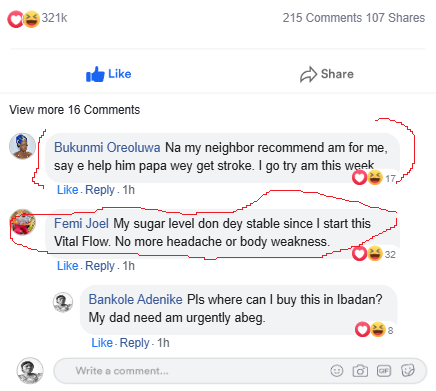Open the 107 Shares link
This screenshot has width=436, height=391.
395,18
